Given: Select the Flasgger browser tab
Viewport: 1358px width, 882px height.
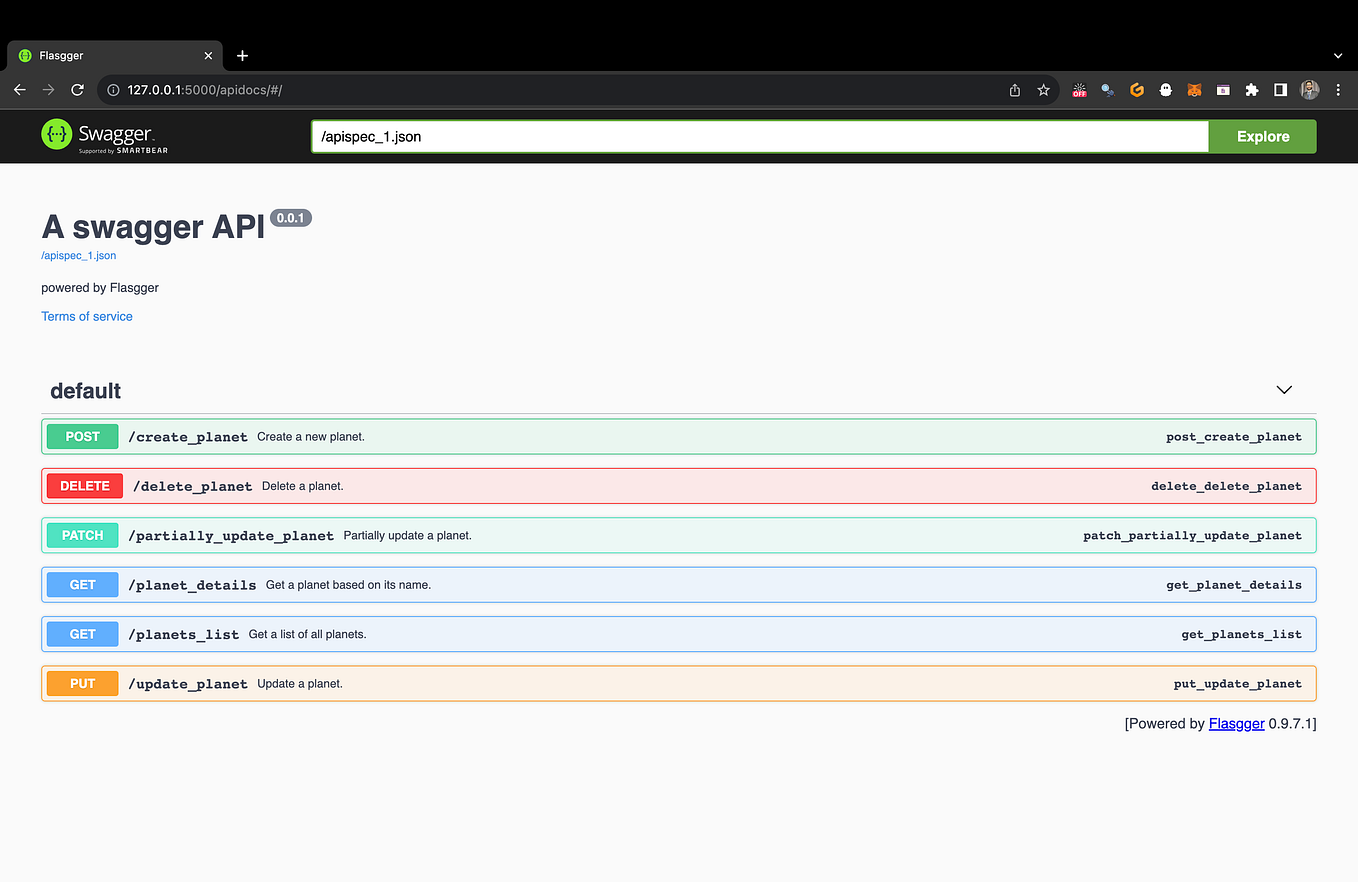Looking at the screenshot, I should (x=113, y=55).
